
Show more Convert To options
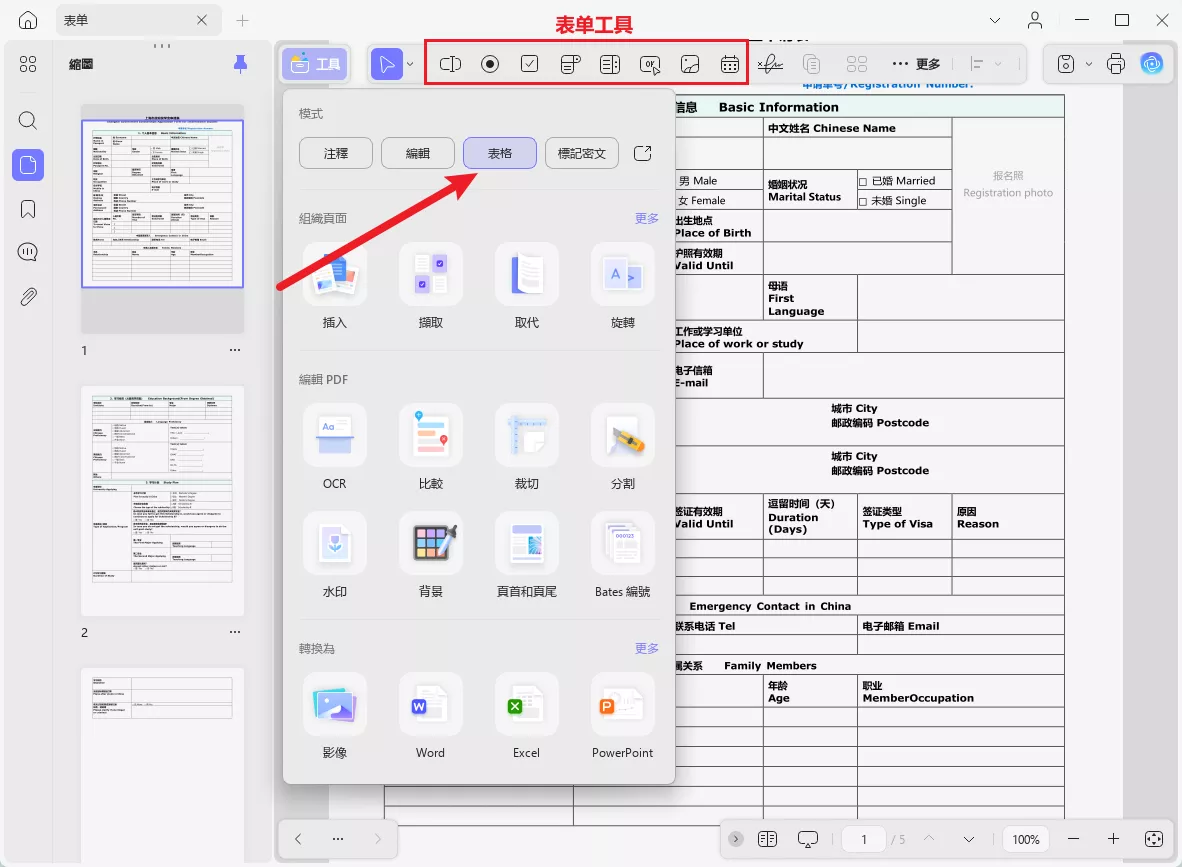tap(647, 648)
